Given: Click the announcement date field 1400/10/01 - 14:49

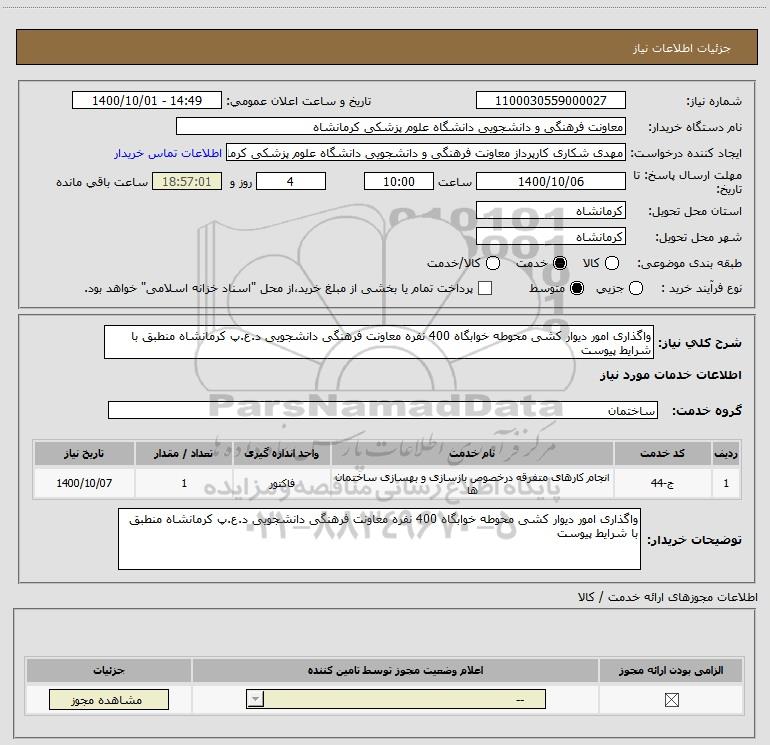Looking at the screenshot, I should tap(147, 100).
